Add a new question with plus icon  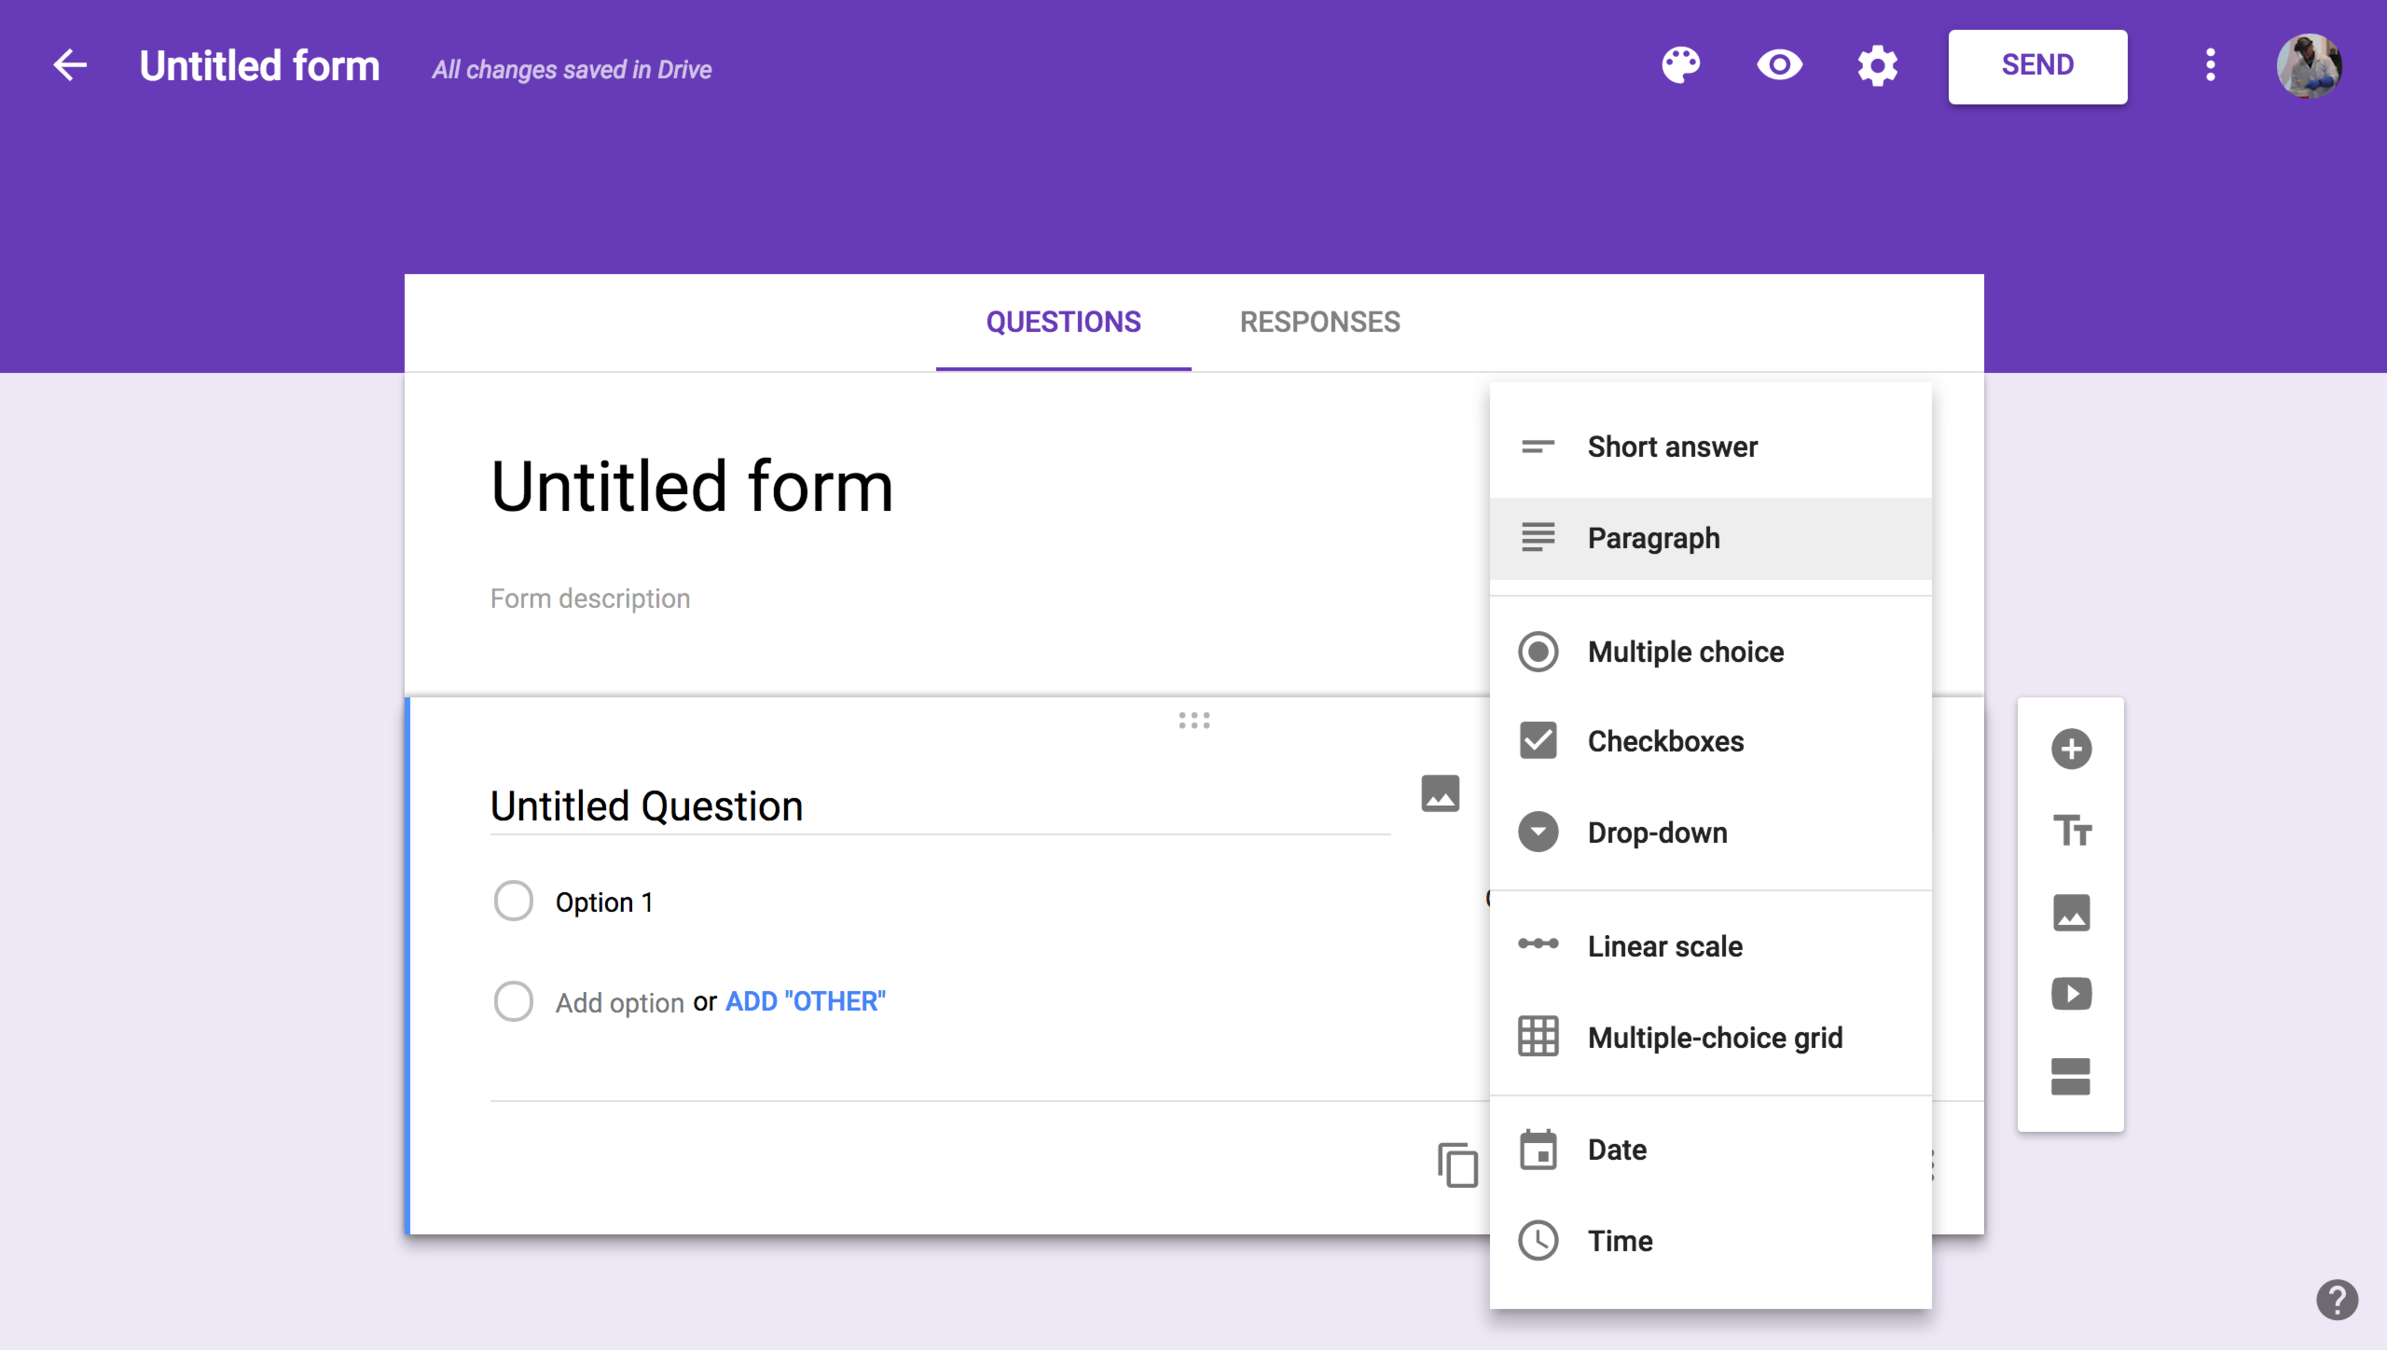pyautogui.click(x=2070, y=749)
